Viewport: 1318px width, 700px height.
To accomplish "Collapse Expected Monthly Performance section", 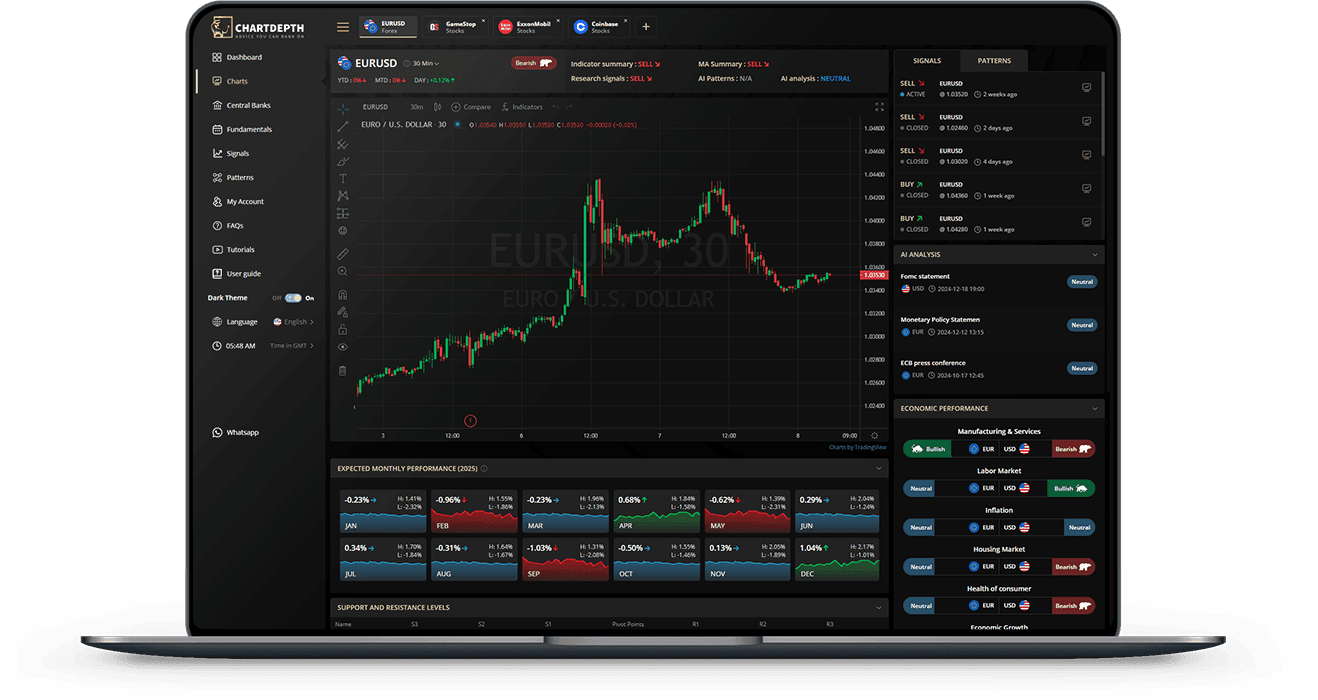I will (x=879, y=468).
